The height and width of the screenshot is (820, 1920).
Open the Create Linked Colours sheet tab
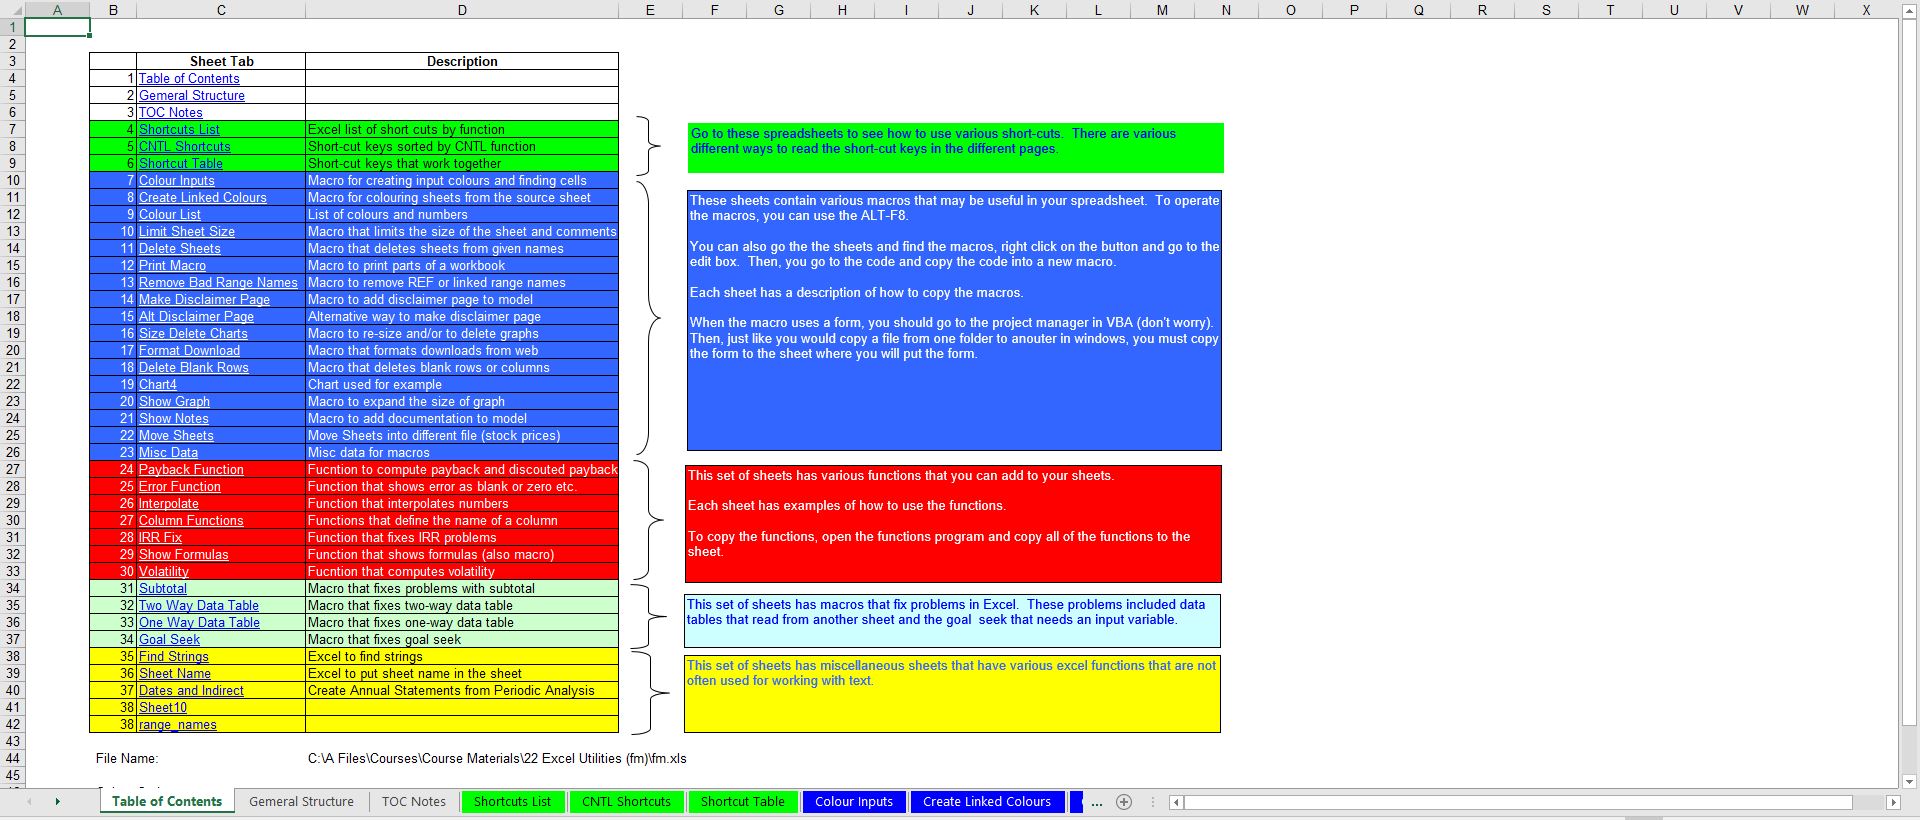point(987,802)
